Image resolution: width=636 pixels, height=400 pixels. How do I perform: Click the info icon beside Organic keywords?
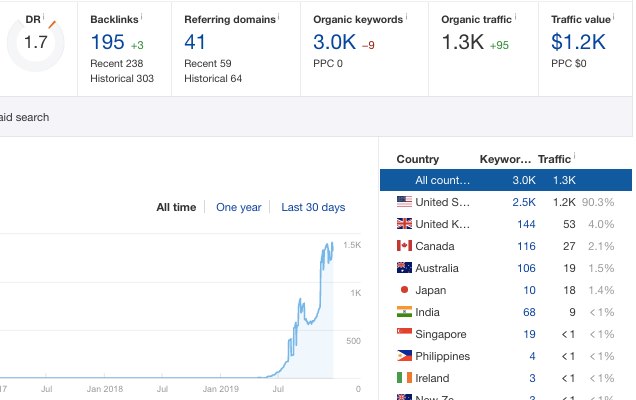407,16
